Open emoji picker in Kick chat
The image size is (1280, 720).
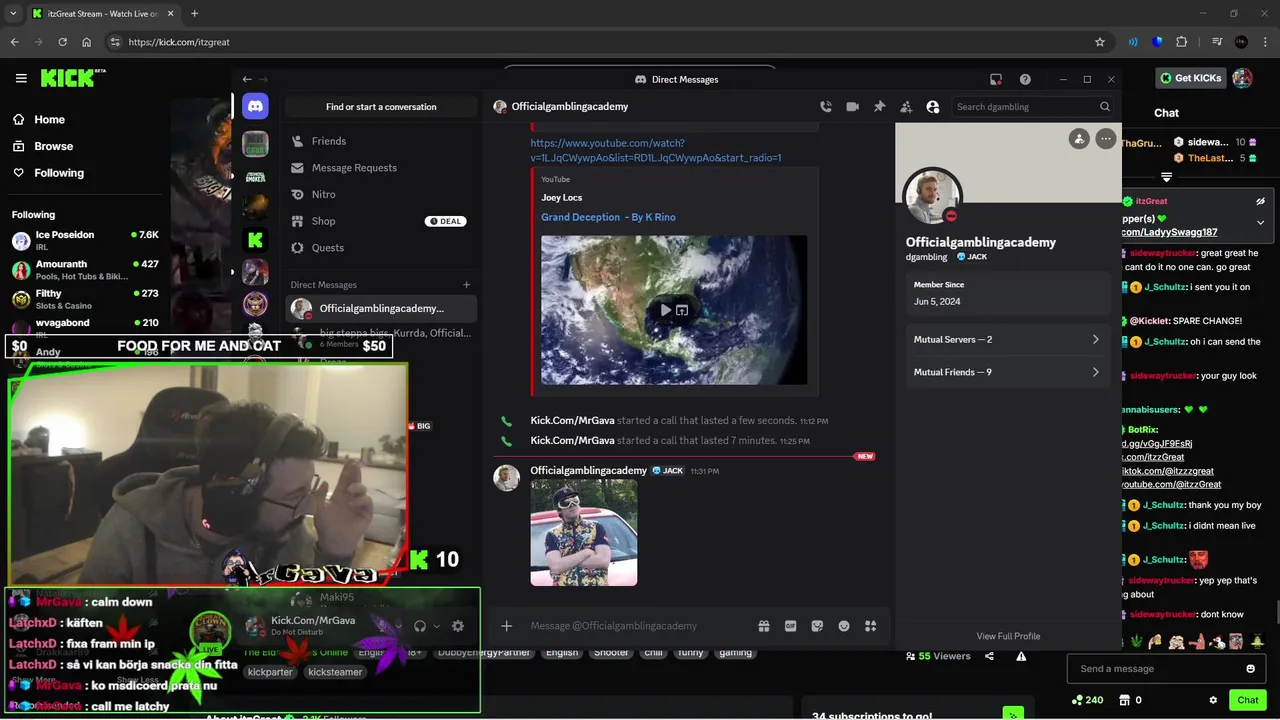1250,669
